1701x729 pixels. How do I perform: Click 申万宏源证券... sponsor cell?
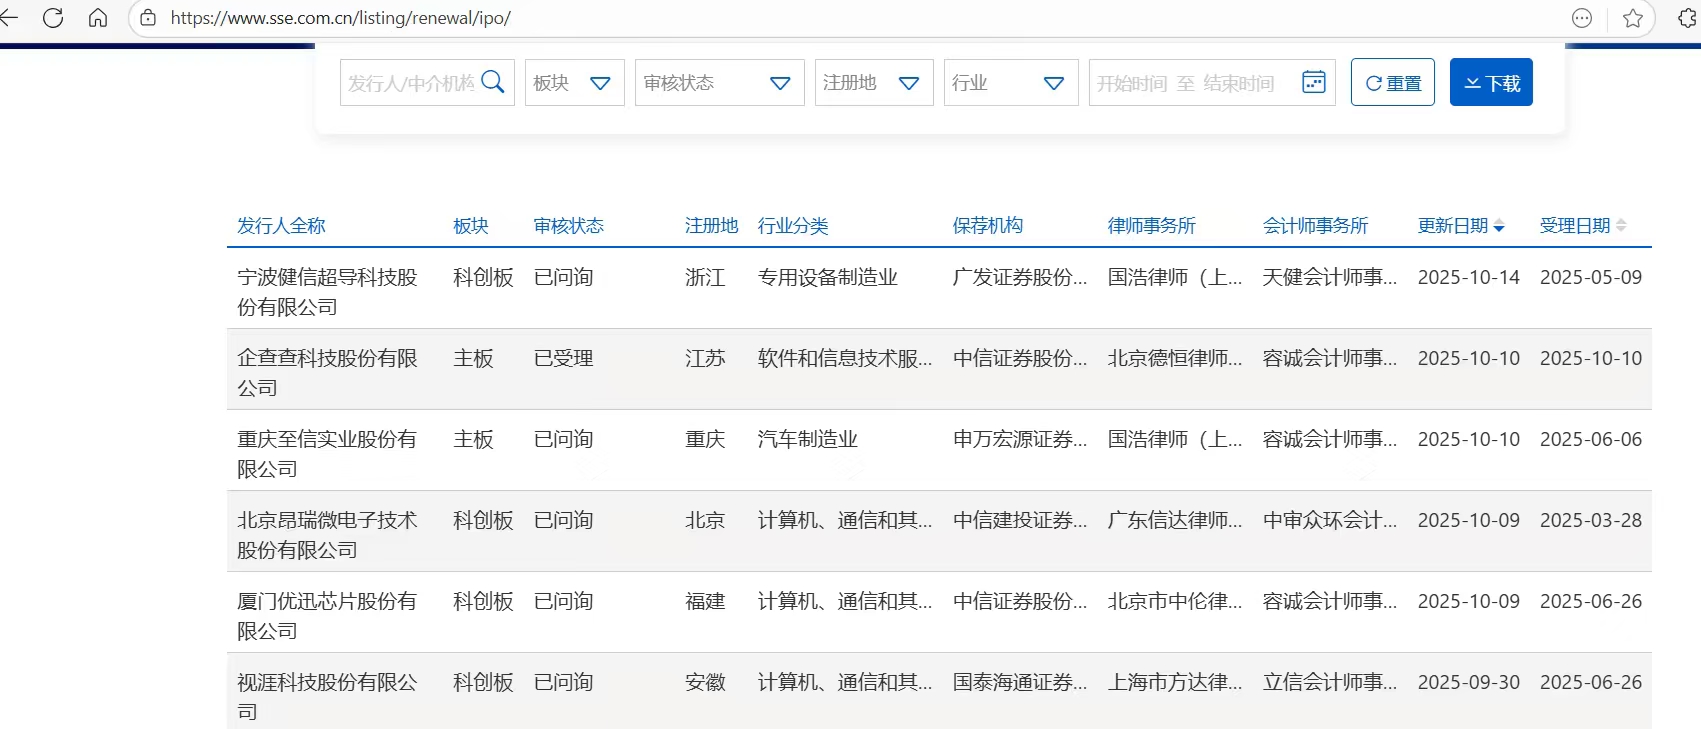pyautogui.click(x=1020, y=439)
